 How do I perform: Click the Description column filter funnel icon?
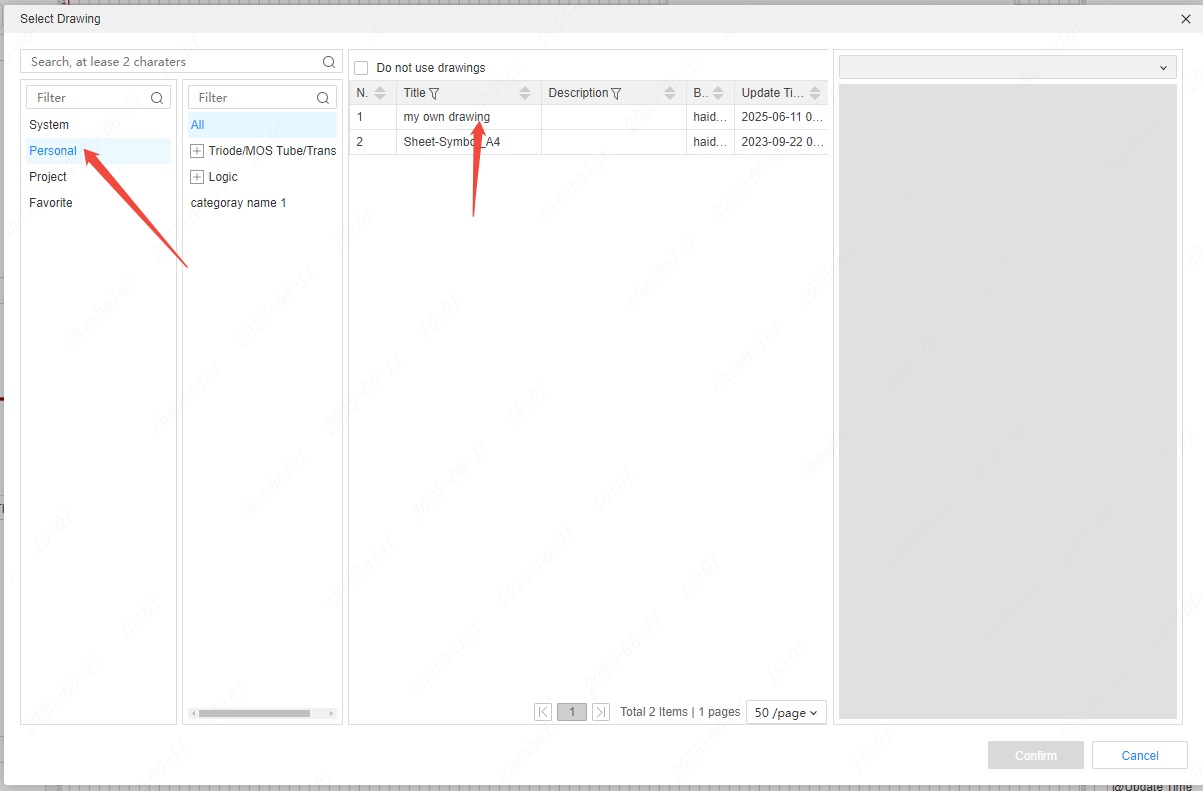point(616,93)
